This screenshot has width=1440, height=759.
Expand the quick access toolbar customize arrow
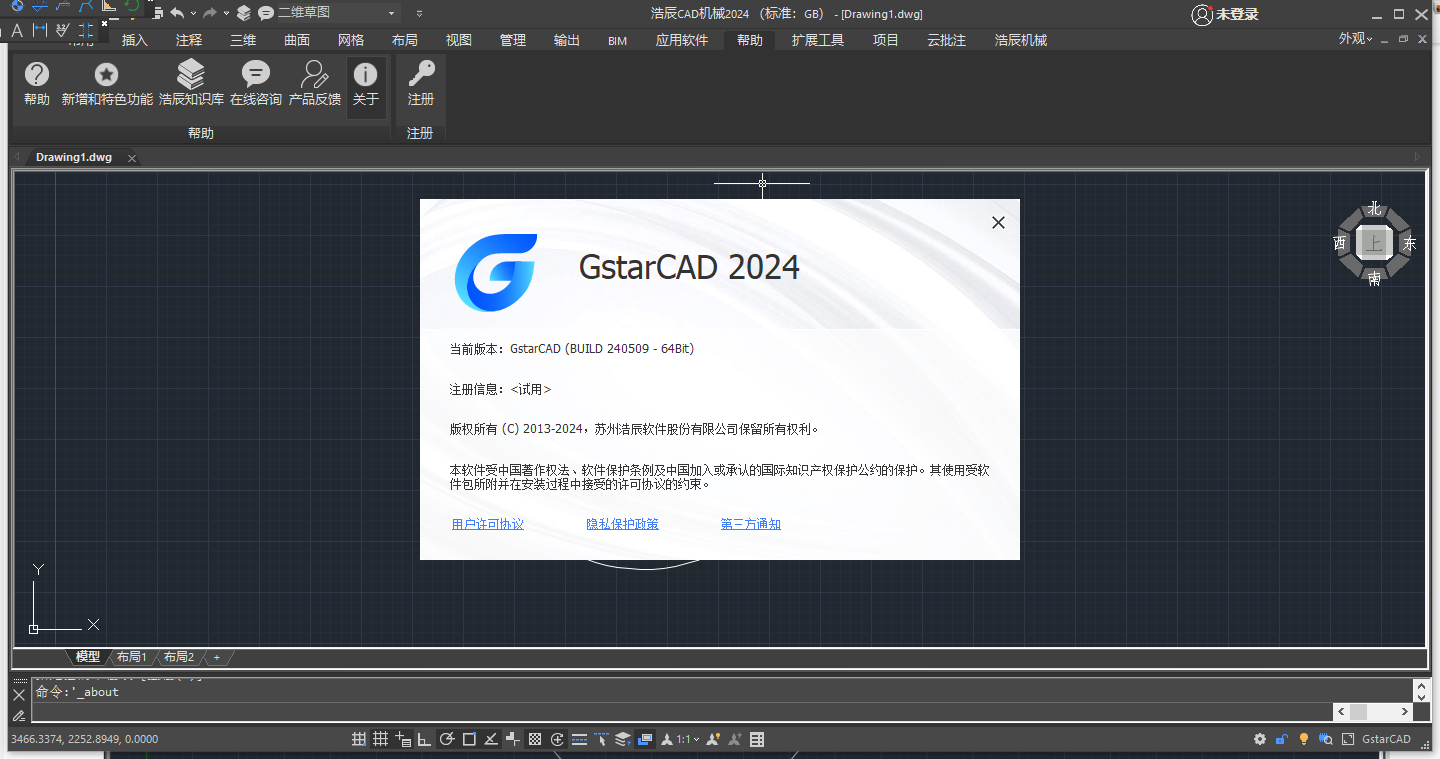[x=419, y=14]
